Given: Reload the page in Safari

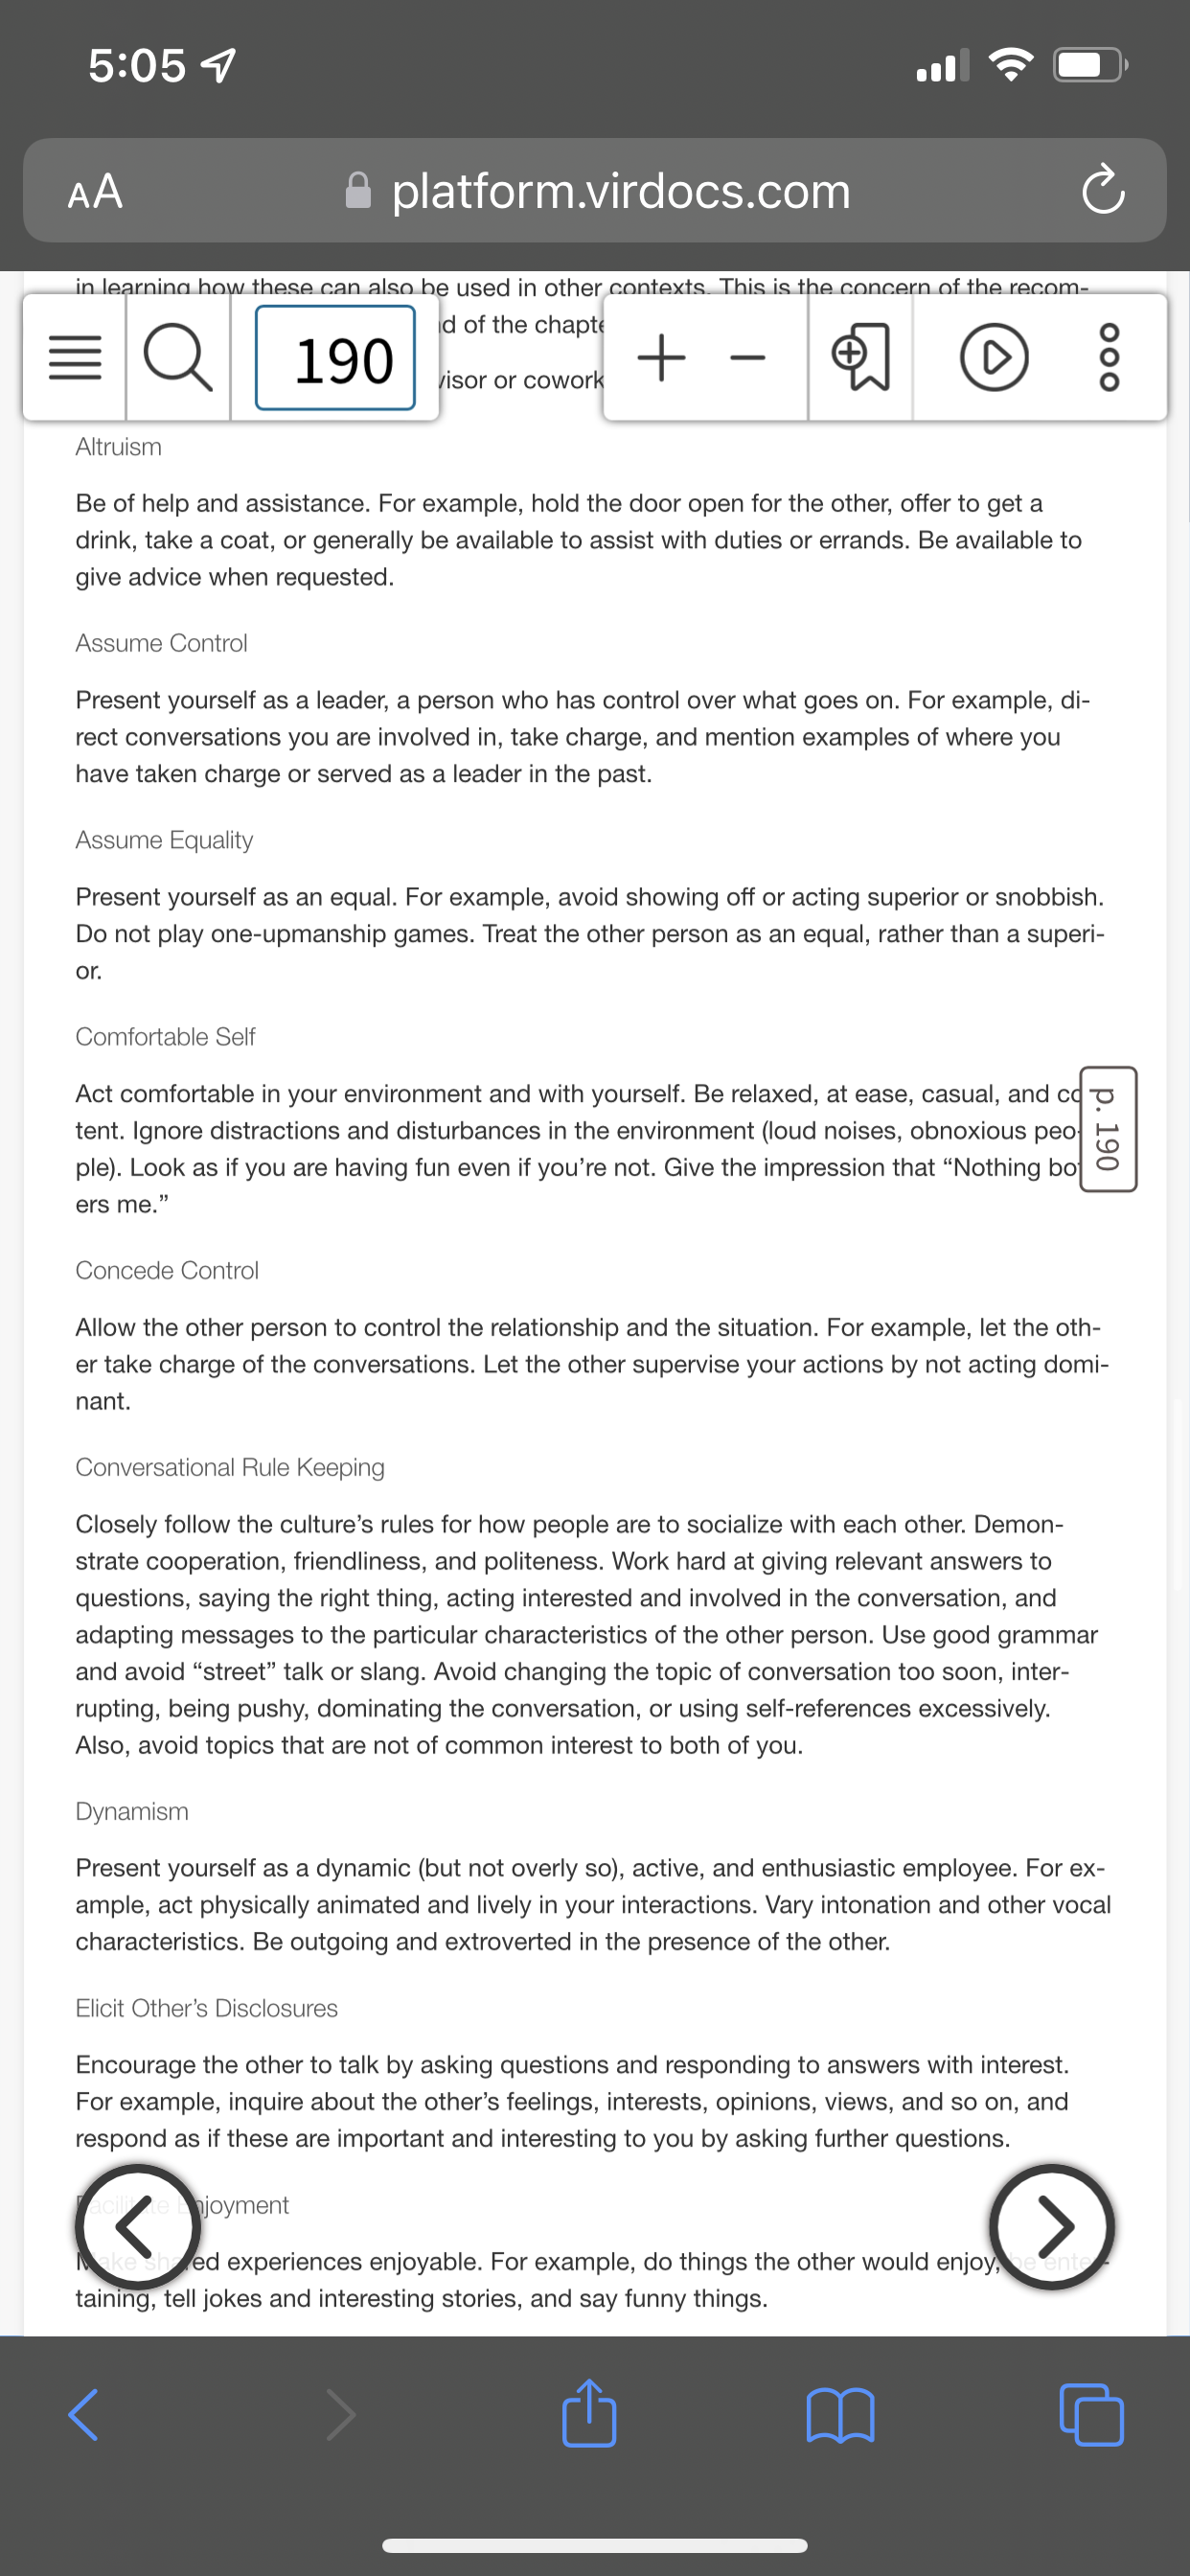Looking at the screenshot, I should point(1103,189).
